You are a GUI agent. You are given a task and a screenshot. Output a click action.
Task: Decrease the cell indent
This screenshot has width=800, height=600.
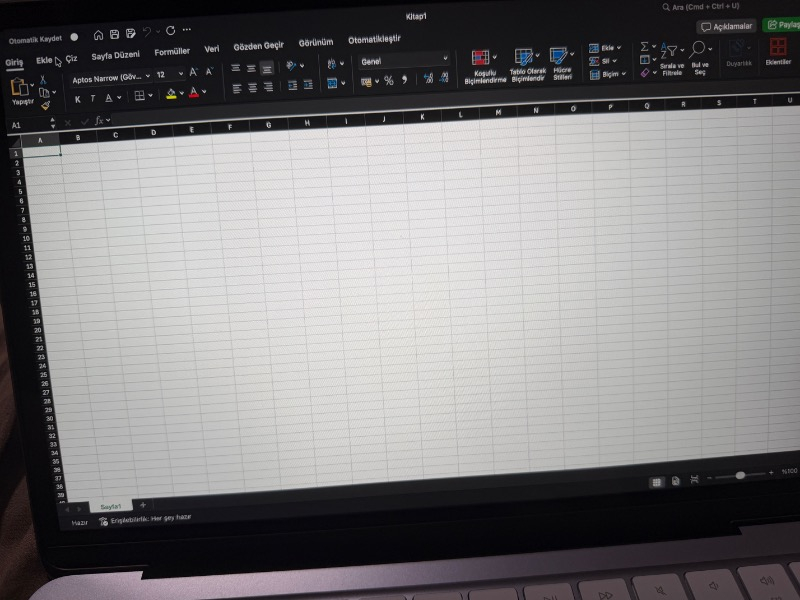292,86
